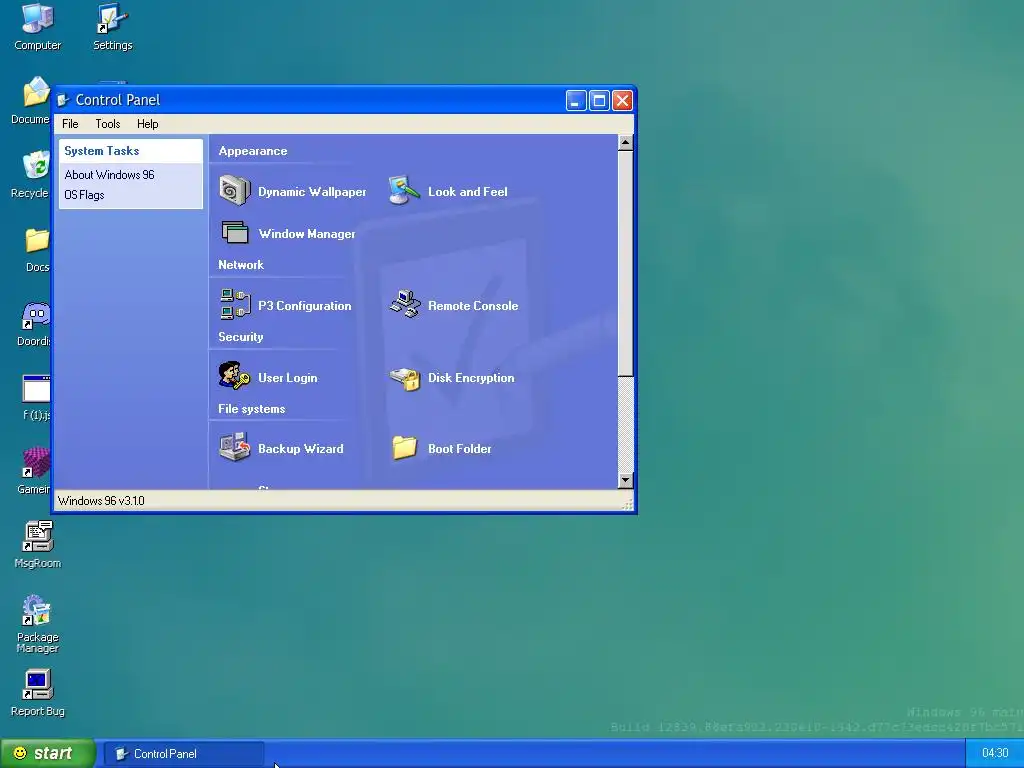Image resolution: width=1024 pixels, height=768 pixels.
Task: Minimize the Control Panel window
Action: coord(575,101)
